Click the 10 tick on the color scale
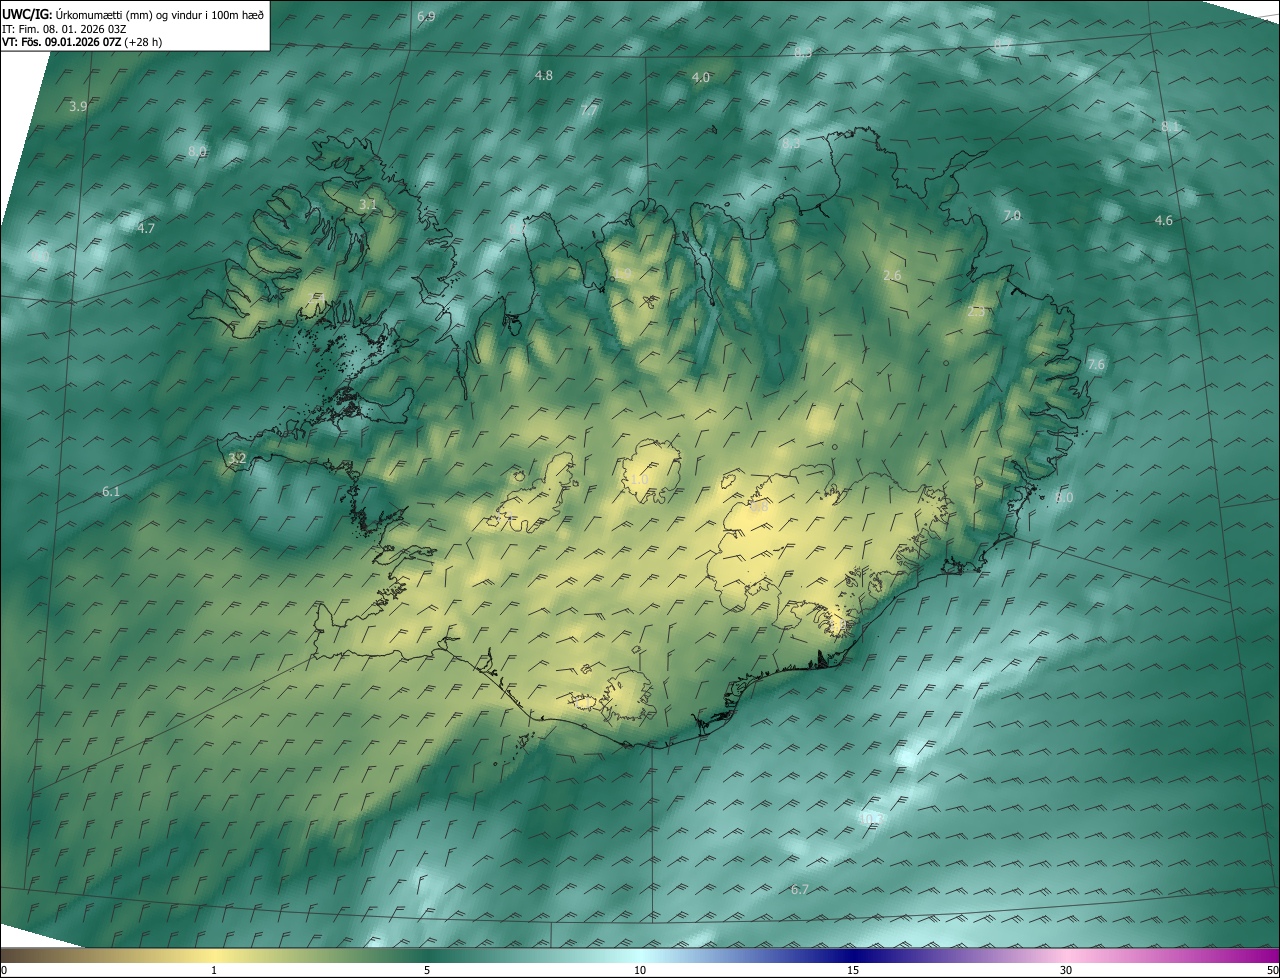The image size is (1280, 978). pyautogui.click(x=640, y=970)
